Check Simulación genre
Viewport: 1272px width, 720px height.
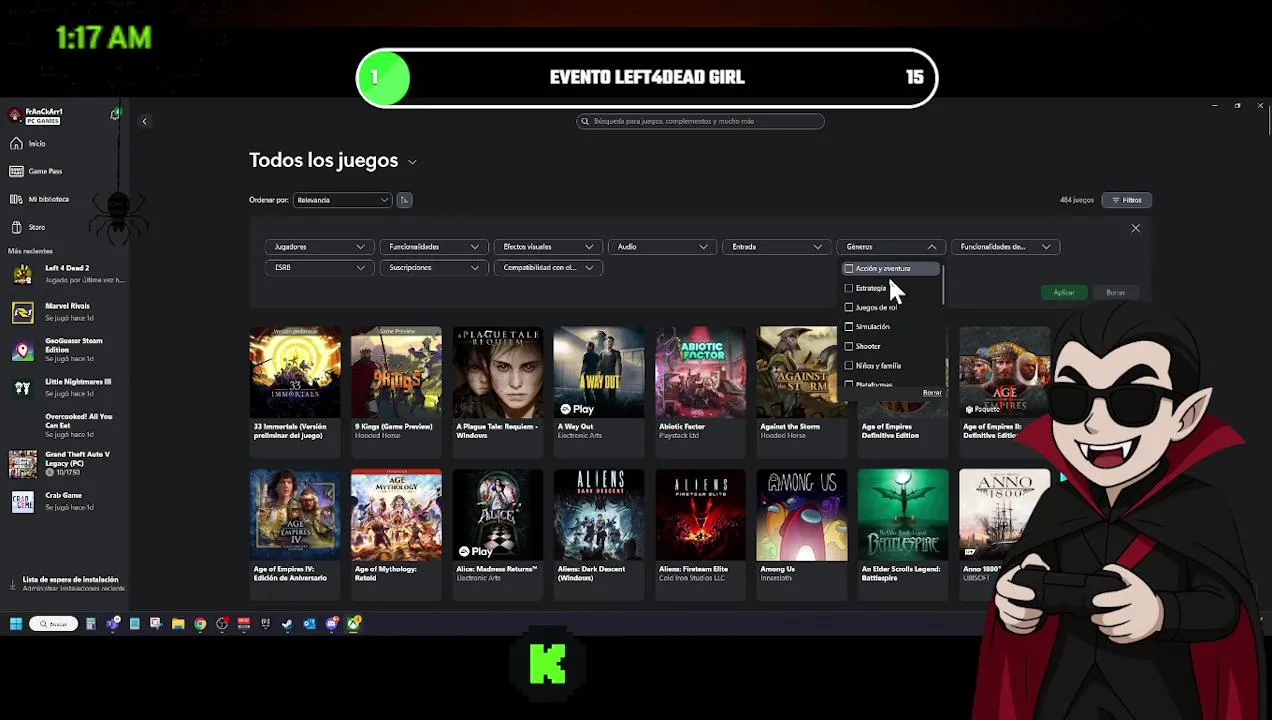849,327
